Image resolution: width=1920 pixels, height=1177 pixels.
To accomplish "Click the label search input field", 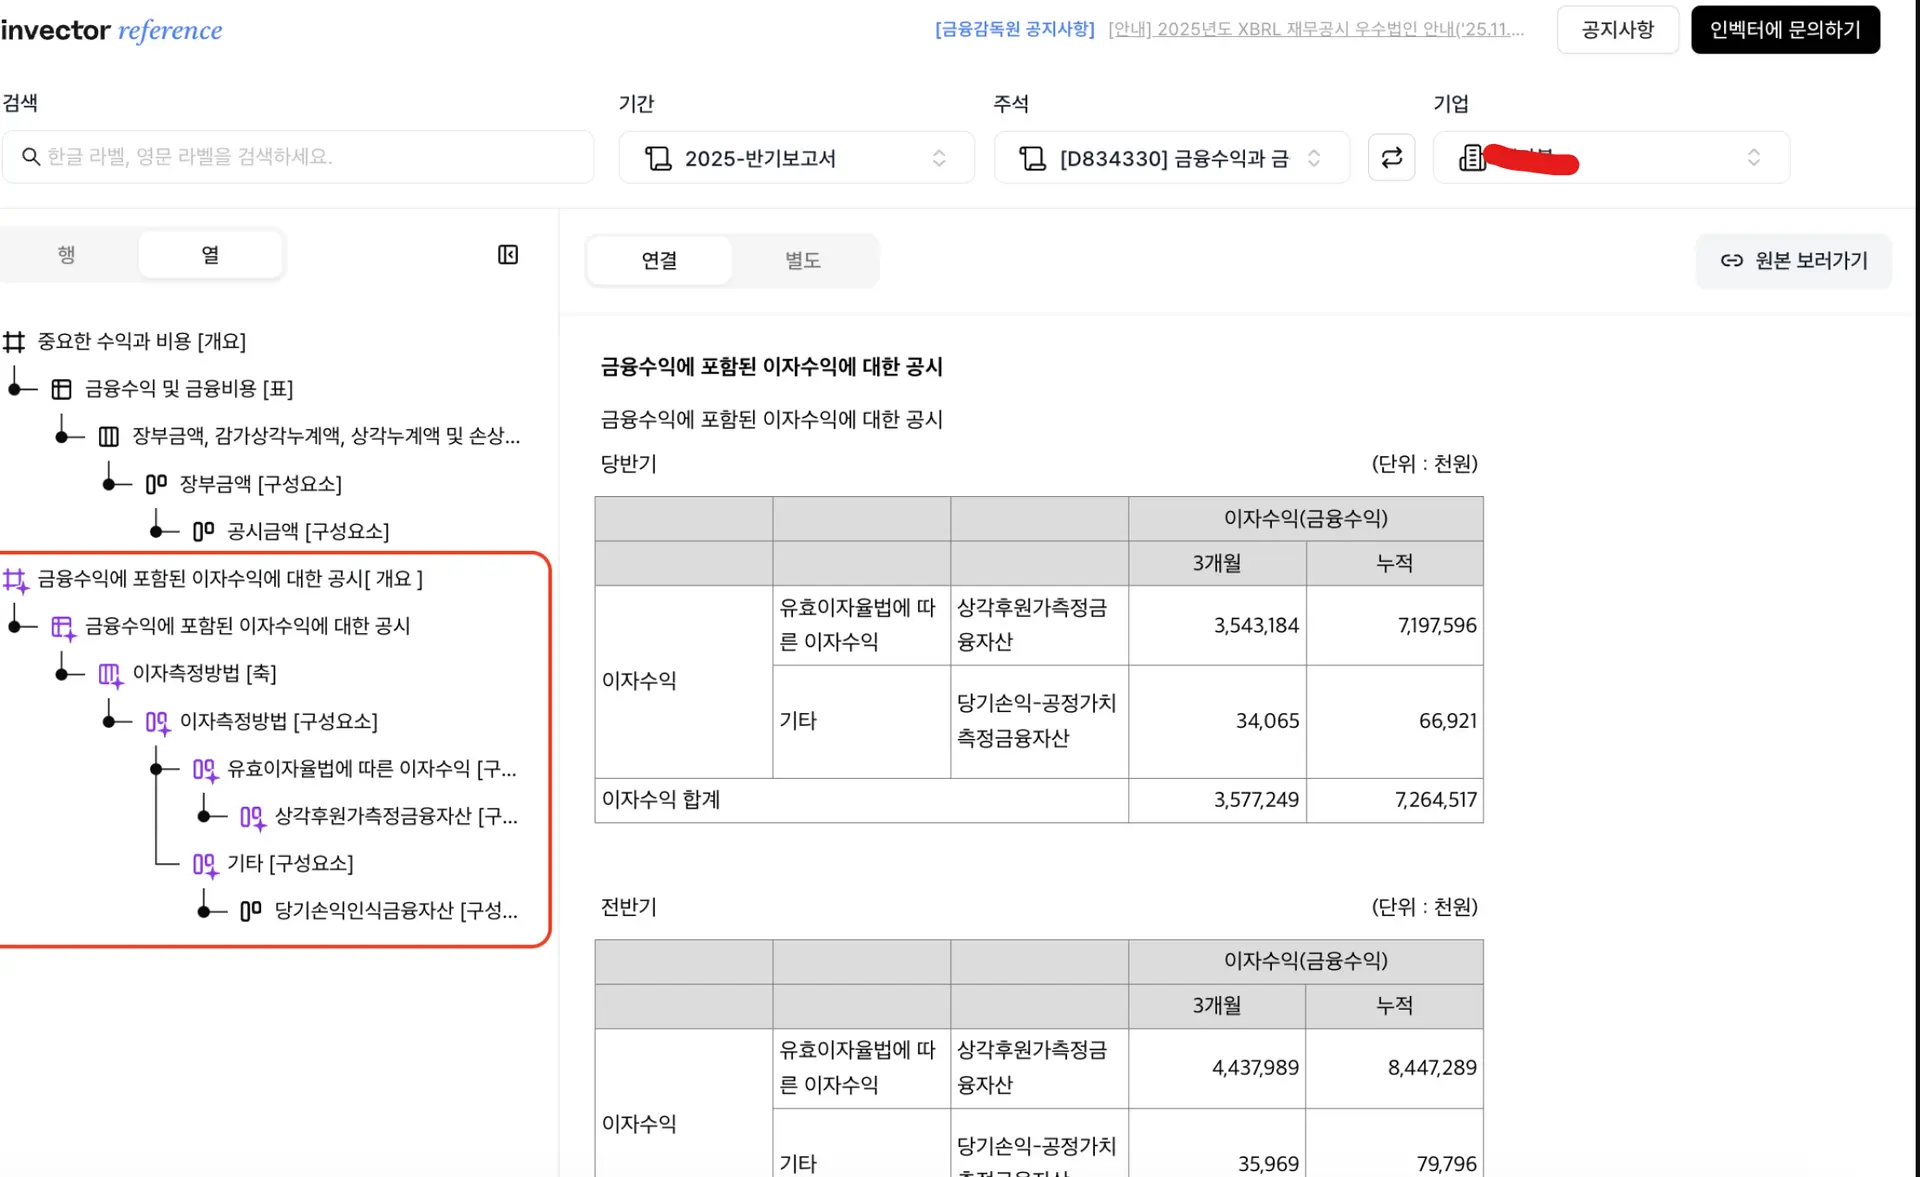I will (310, 157).
